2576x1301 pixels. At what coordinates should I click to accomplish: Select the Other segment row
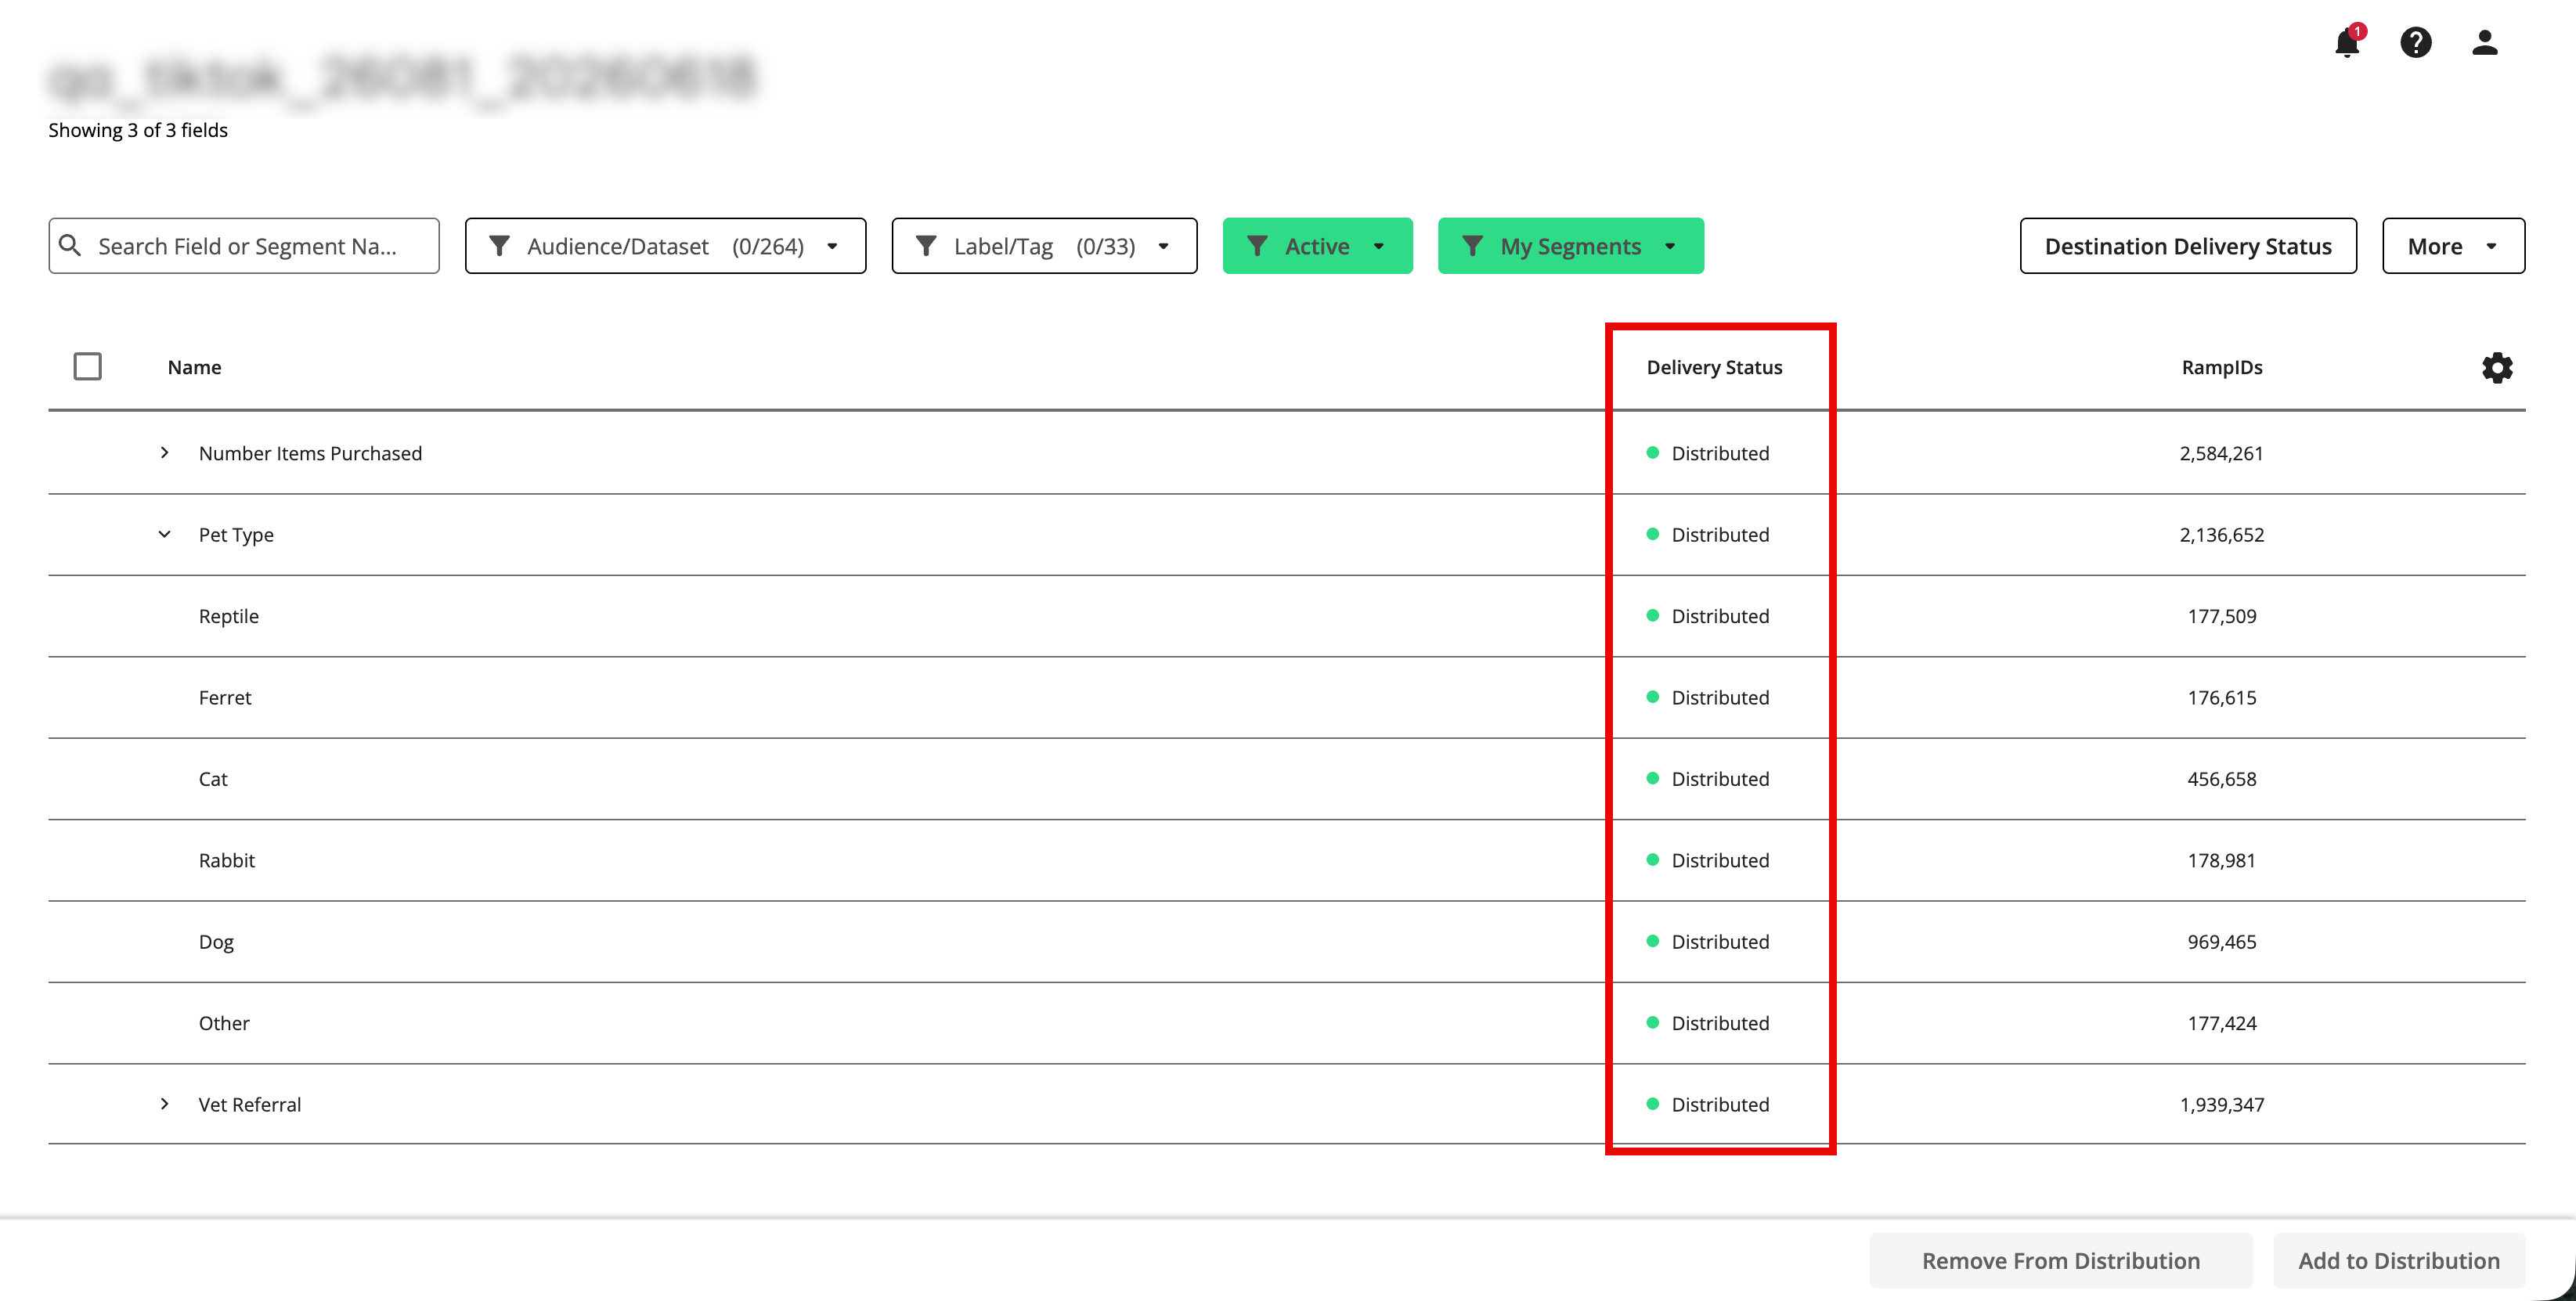pyautogui.click(x=1286, y=1023)
